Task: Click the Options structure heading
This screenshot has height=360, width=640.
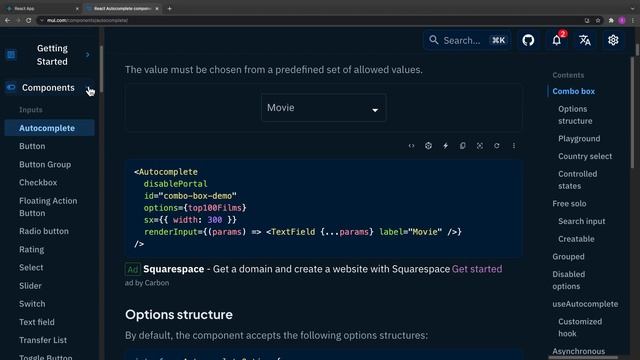Action: point(179,315)
